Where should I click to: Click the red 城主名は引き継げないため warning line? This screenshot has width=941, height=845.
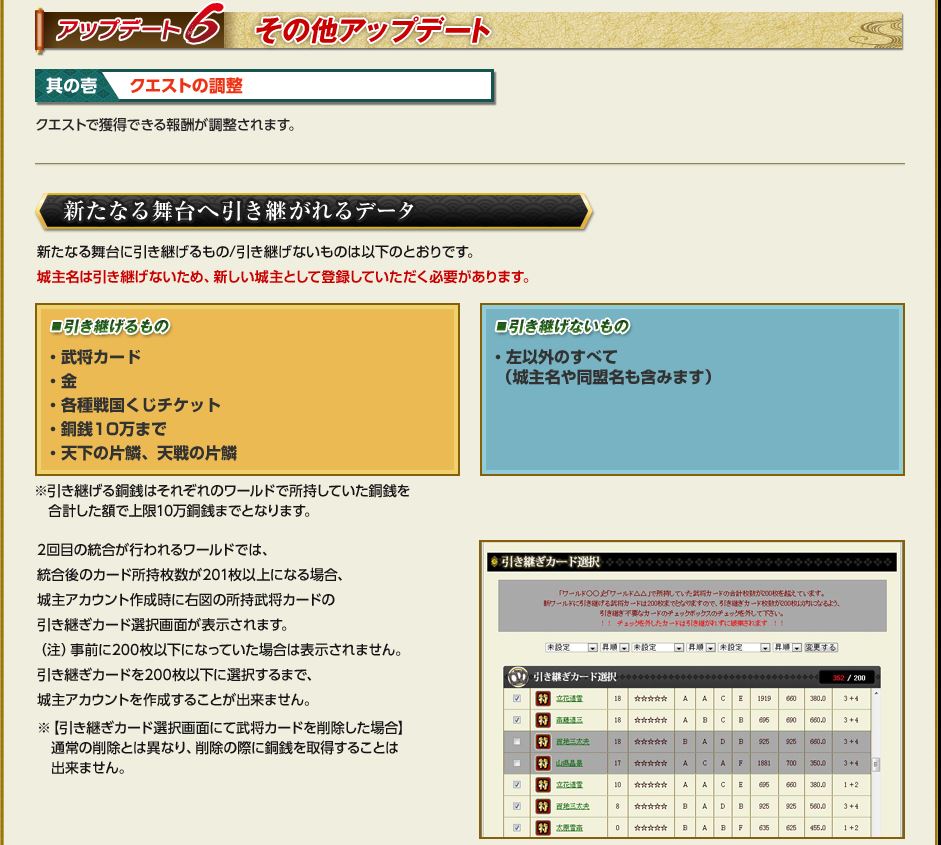(283, 277)
